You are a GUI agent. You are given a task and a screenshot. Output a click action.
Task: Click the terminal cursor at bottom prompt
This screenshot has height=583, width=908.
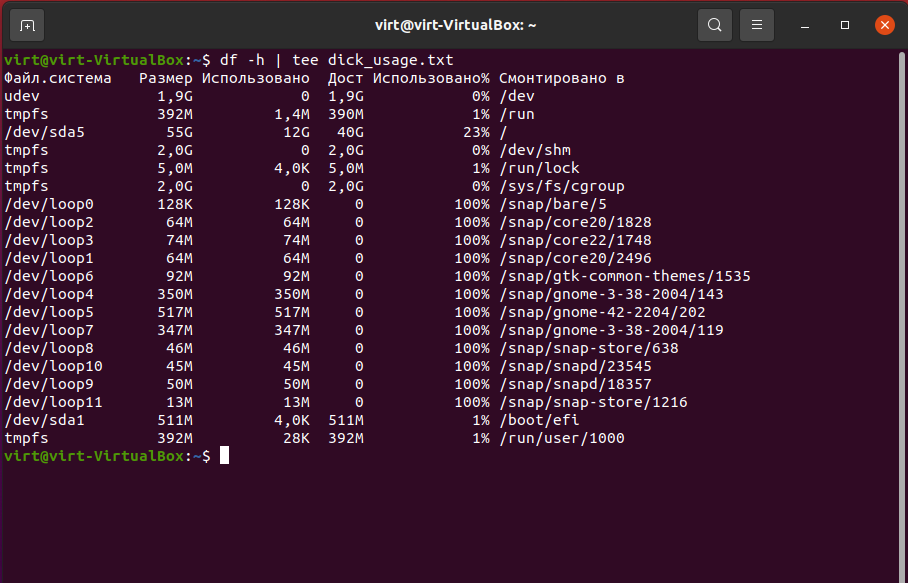pos(224,456)
